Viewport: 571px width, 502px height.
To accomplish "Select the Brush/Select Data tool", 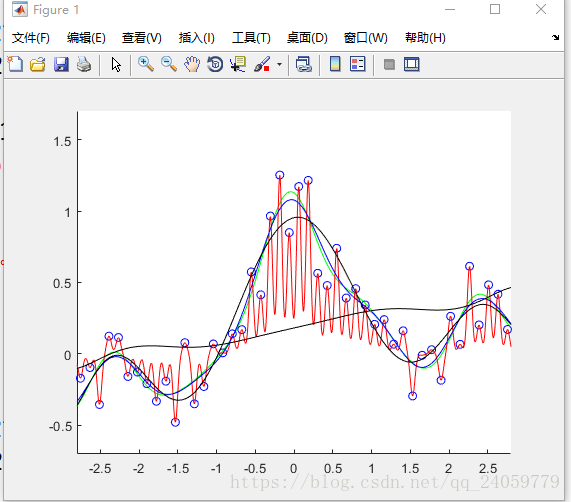I will [x=262, y=64].
